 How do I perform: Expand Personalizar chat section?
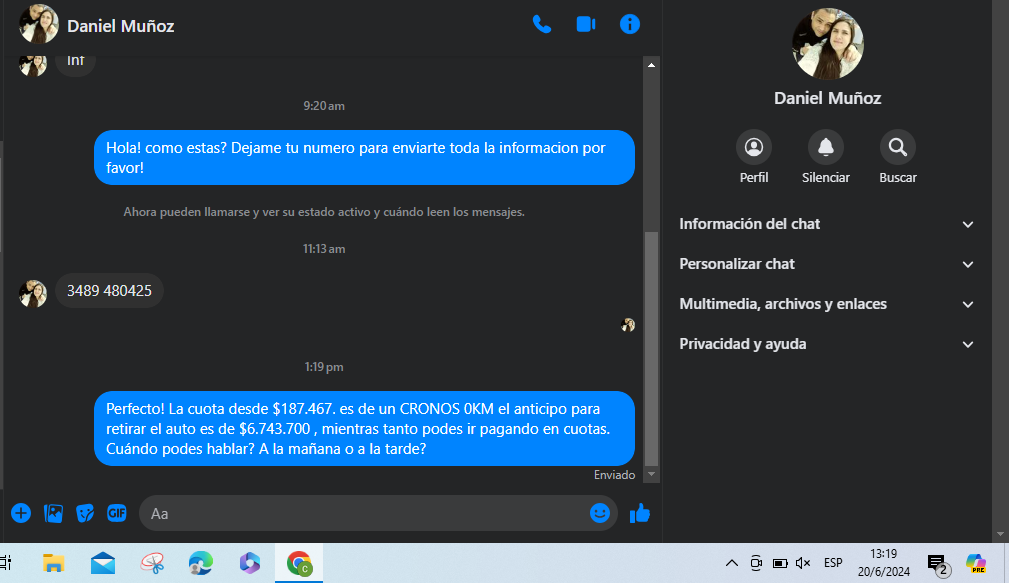tap(823, 264)
